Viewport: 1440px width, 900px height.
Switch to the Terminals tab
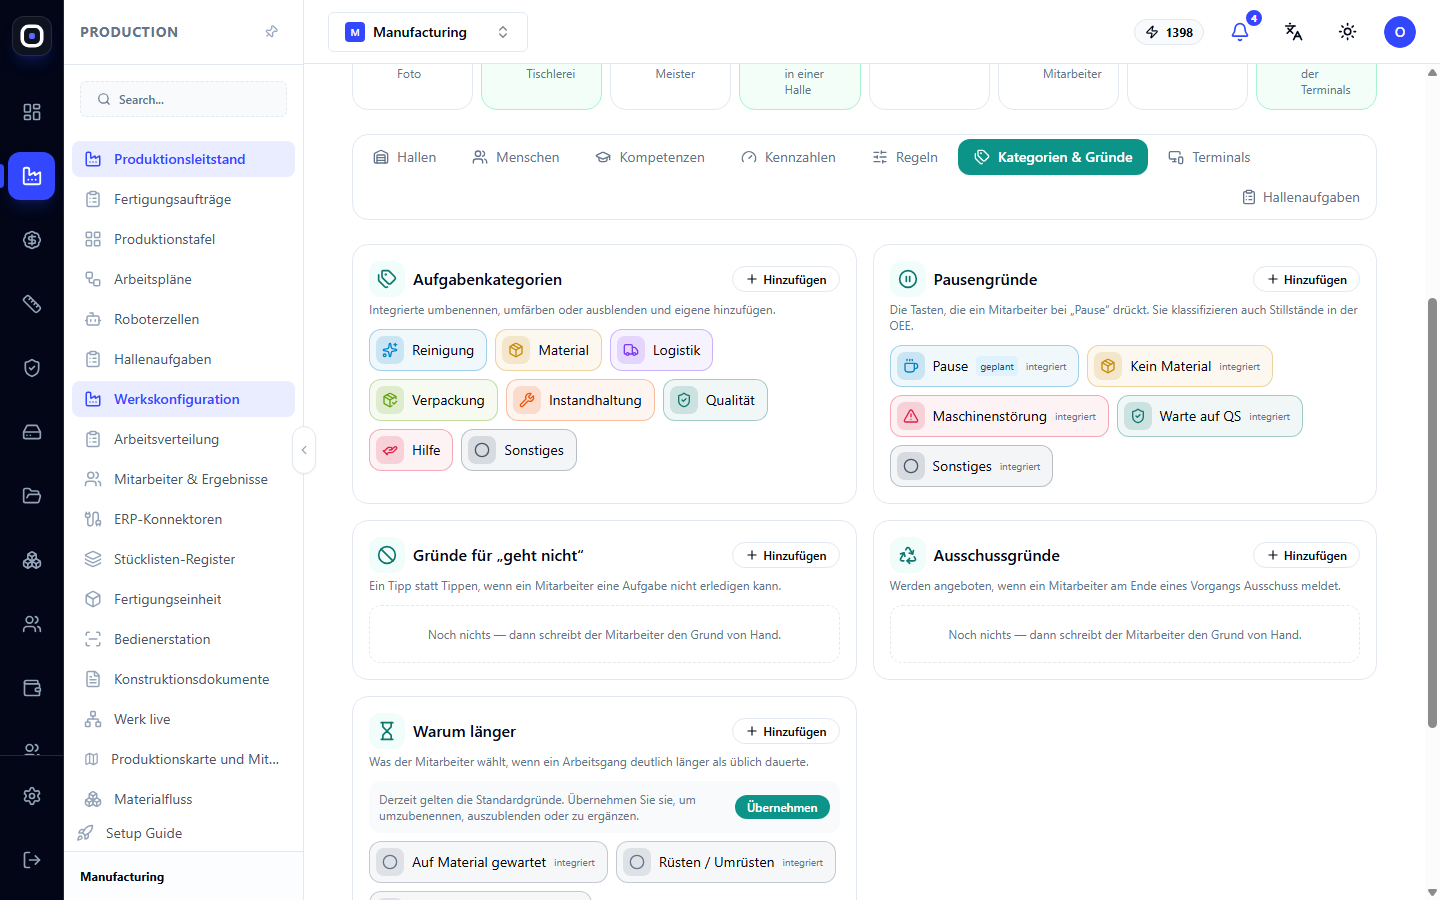point(1209,157)
